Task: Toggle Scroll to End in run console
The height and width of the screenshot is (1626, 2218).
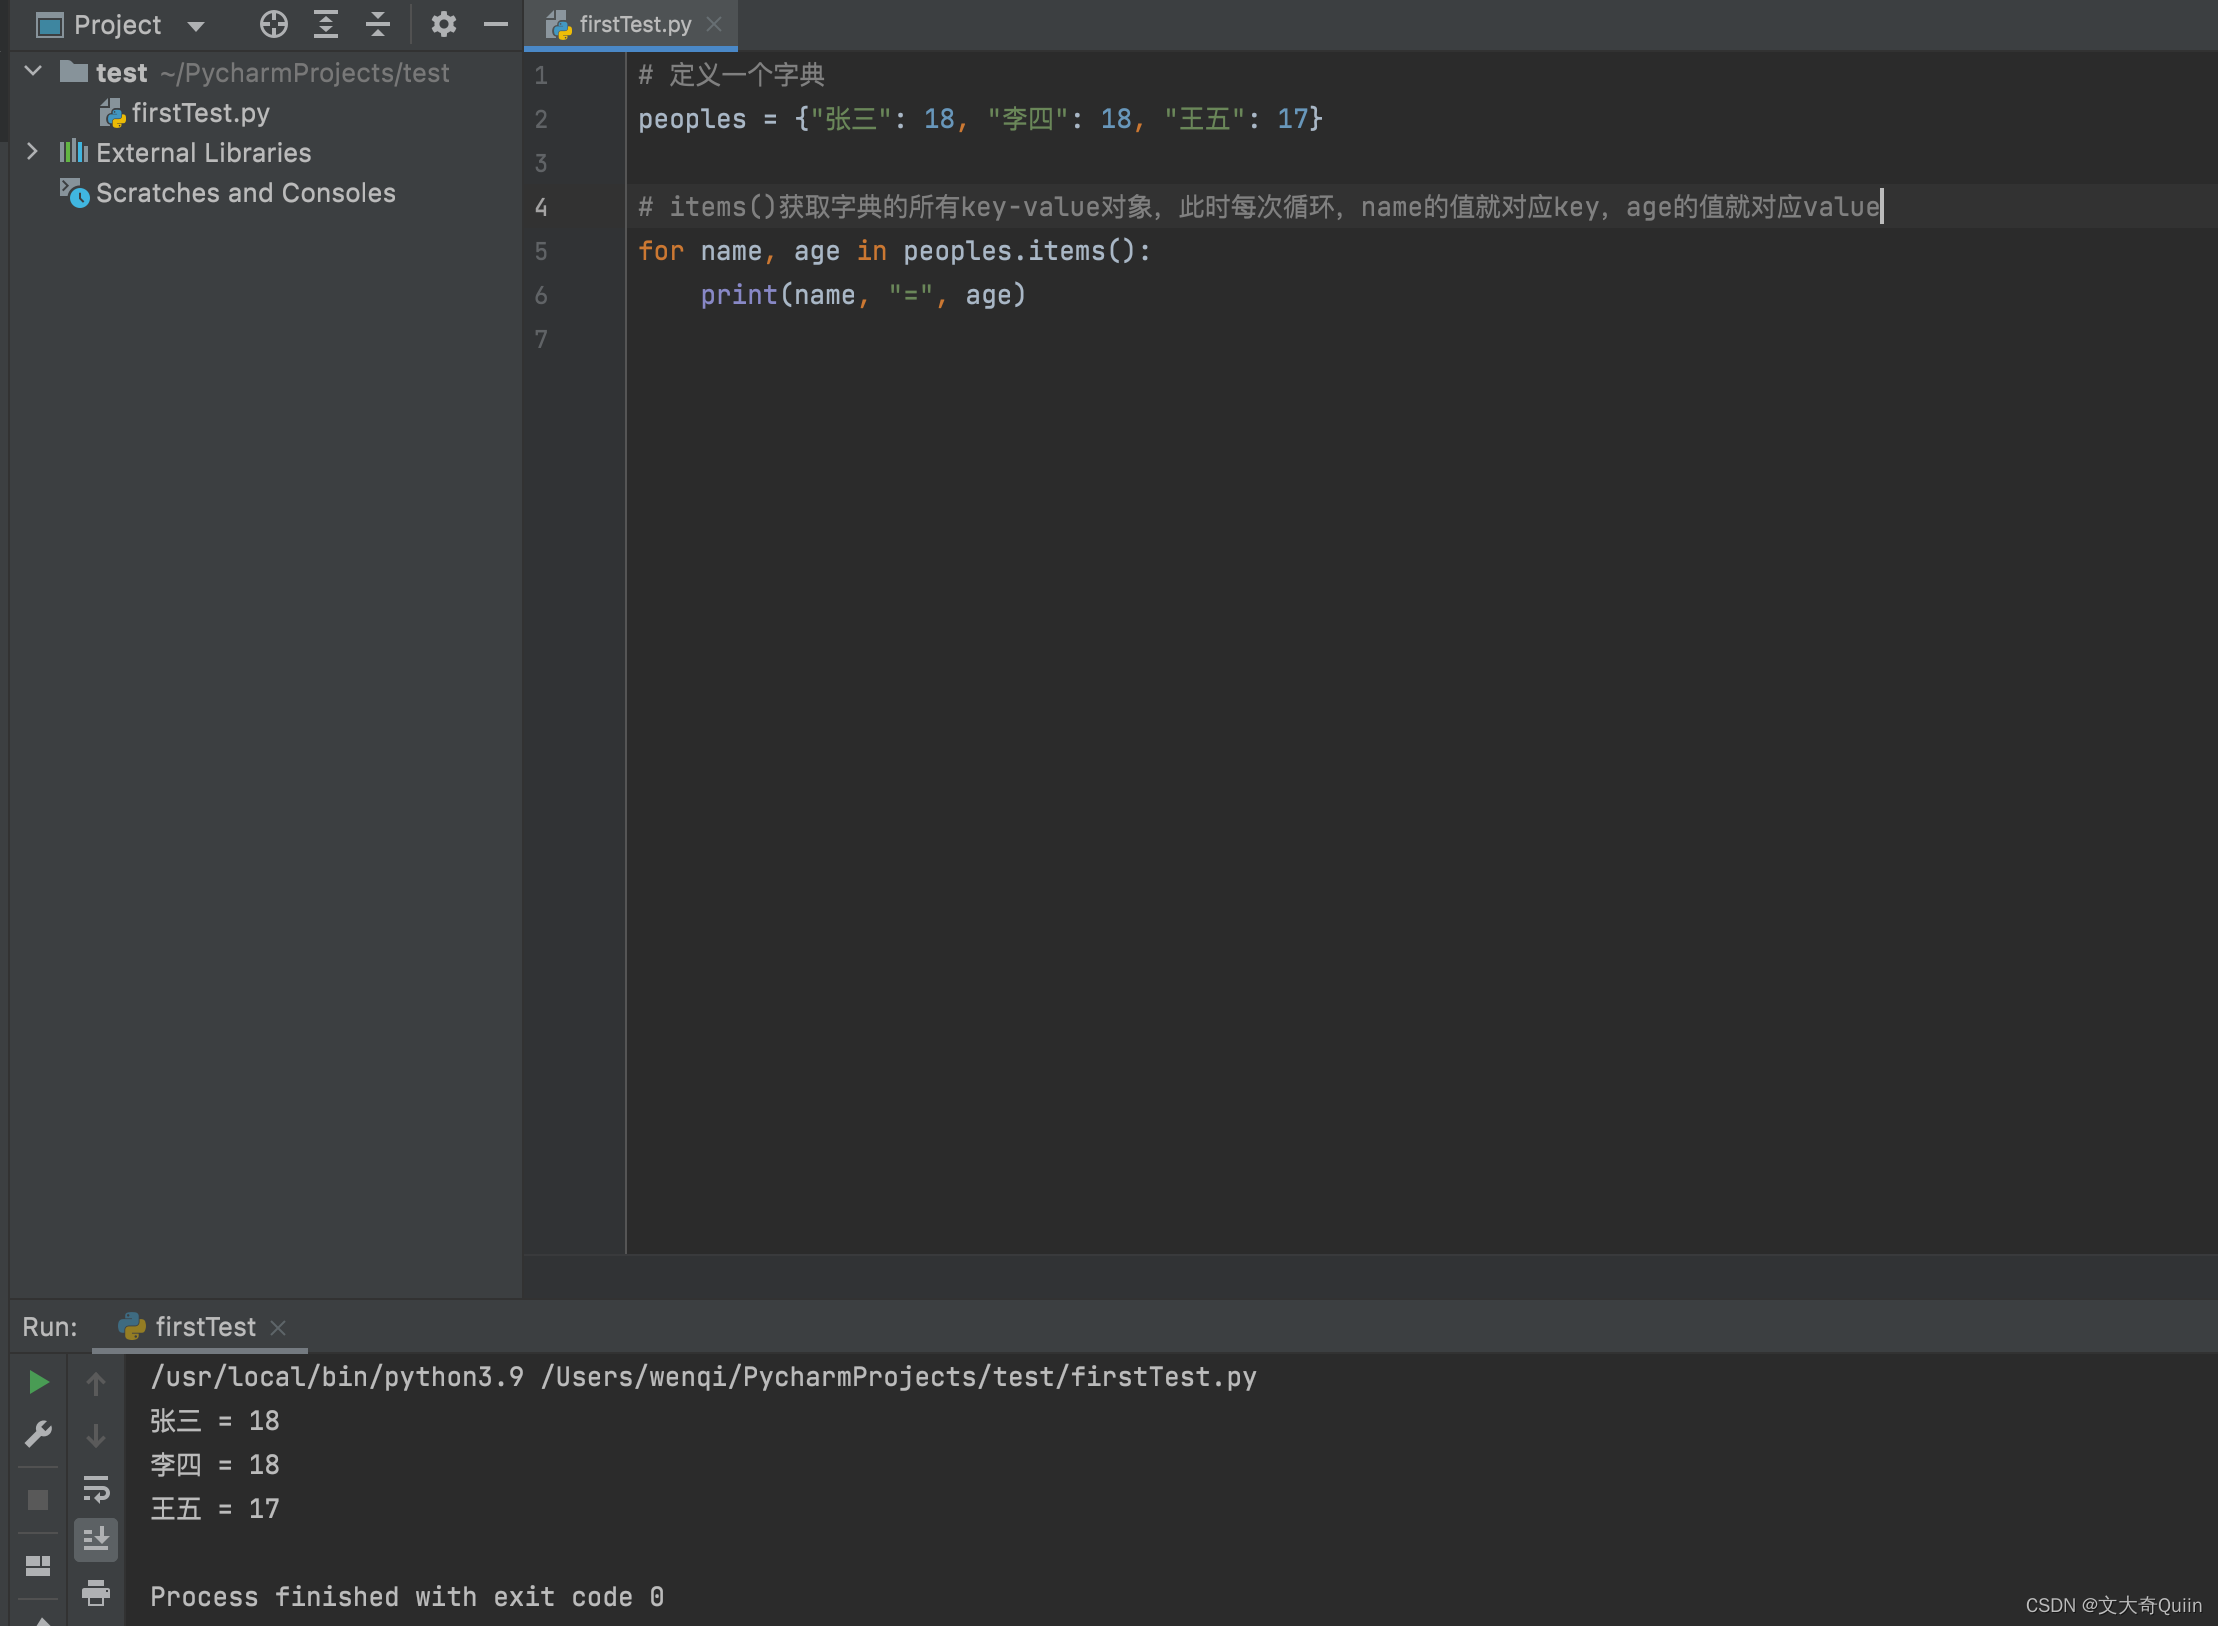Action: 96,1540
